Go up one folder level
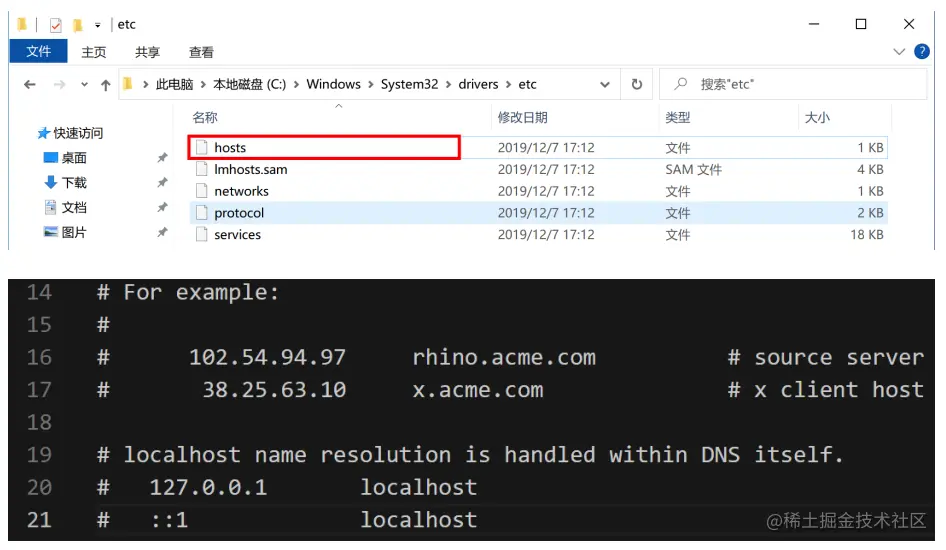The width and height of the screenshot is (946, 550). point(106,84)
